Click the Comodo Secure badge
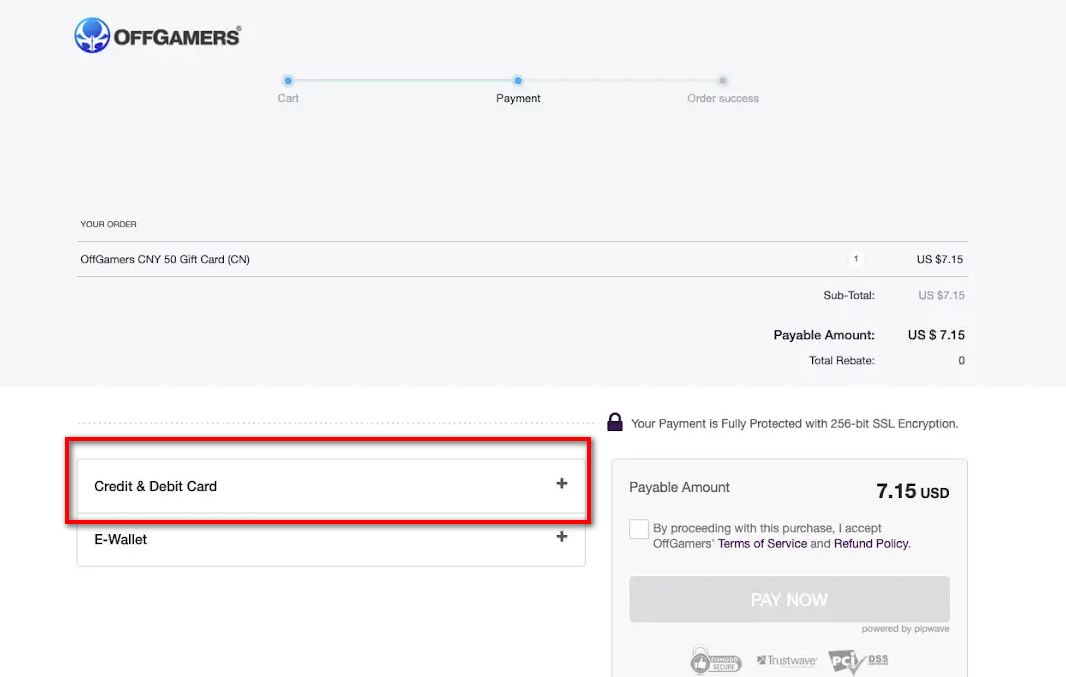1066x677 pixels. pos(714,661)
